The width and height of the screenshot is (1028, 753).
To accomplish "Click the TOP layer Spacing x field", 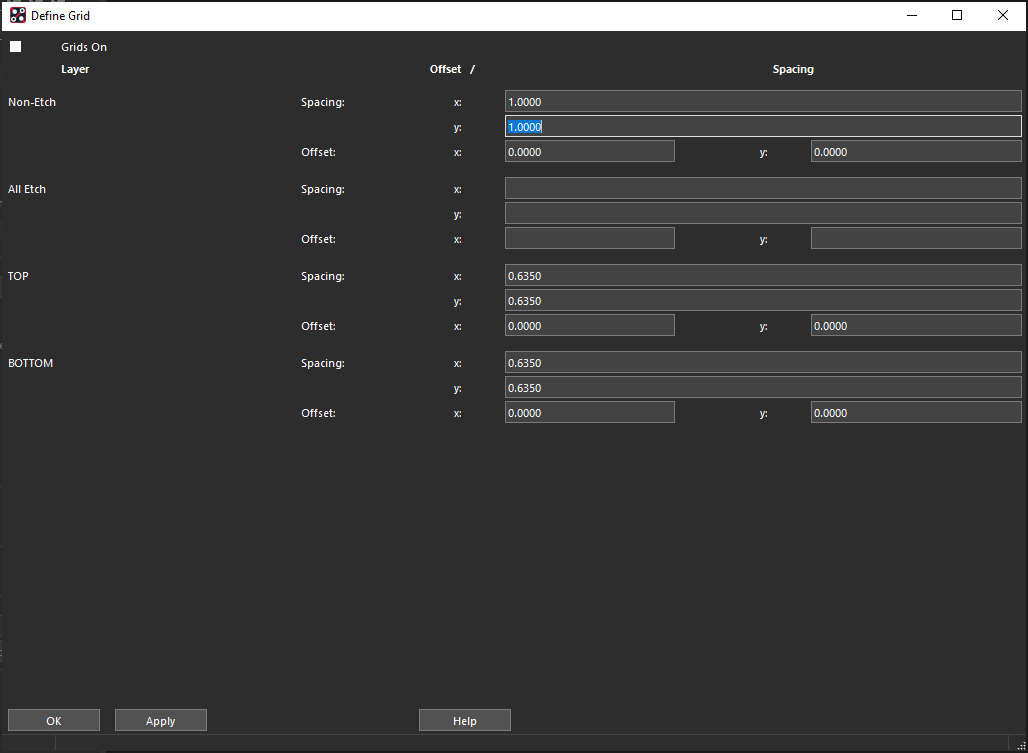I will (x=762, y=275).
